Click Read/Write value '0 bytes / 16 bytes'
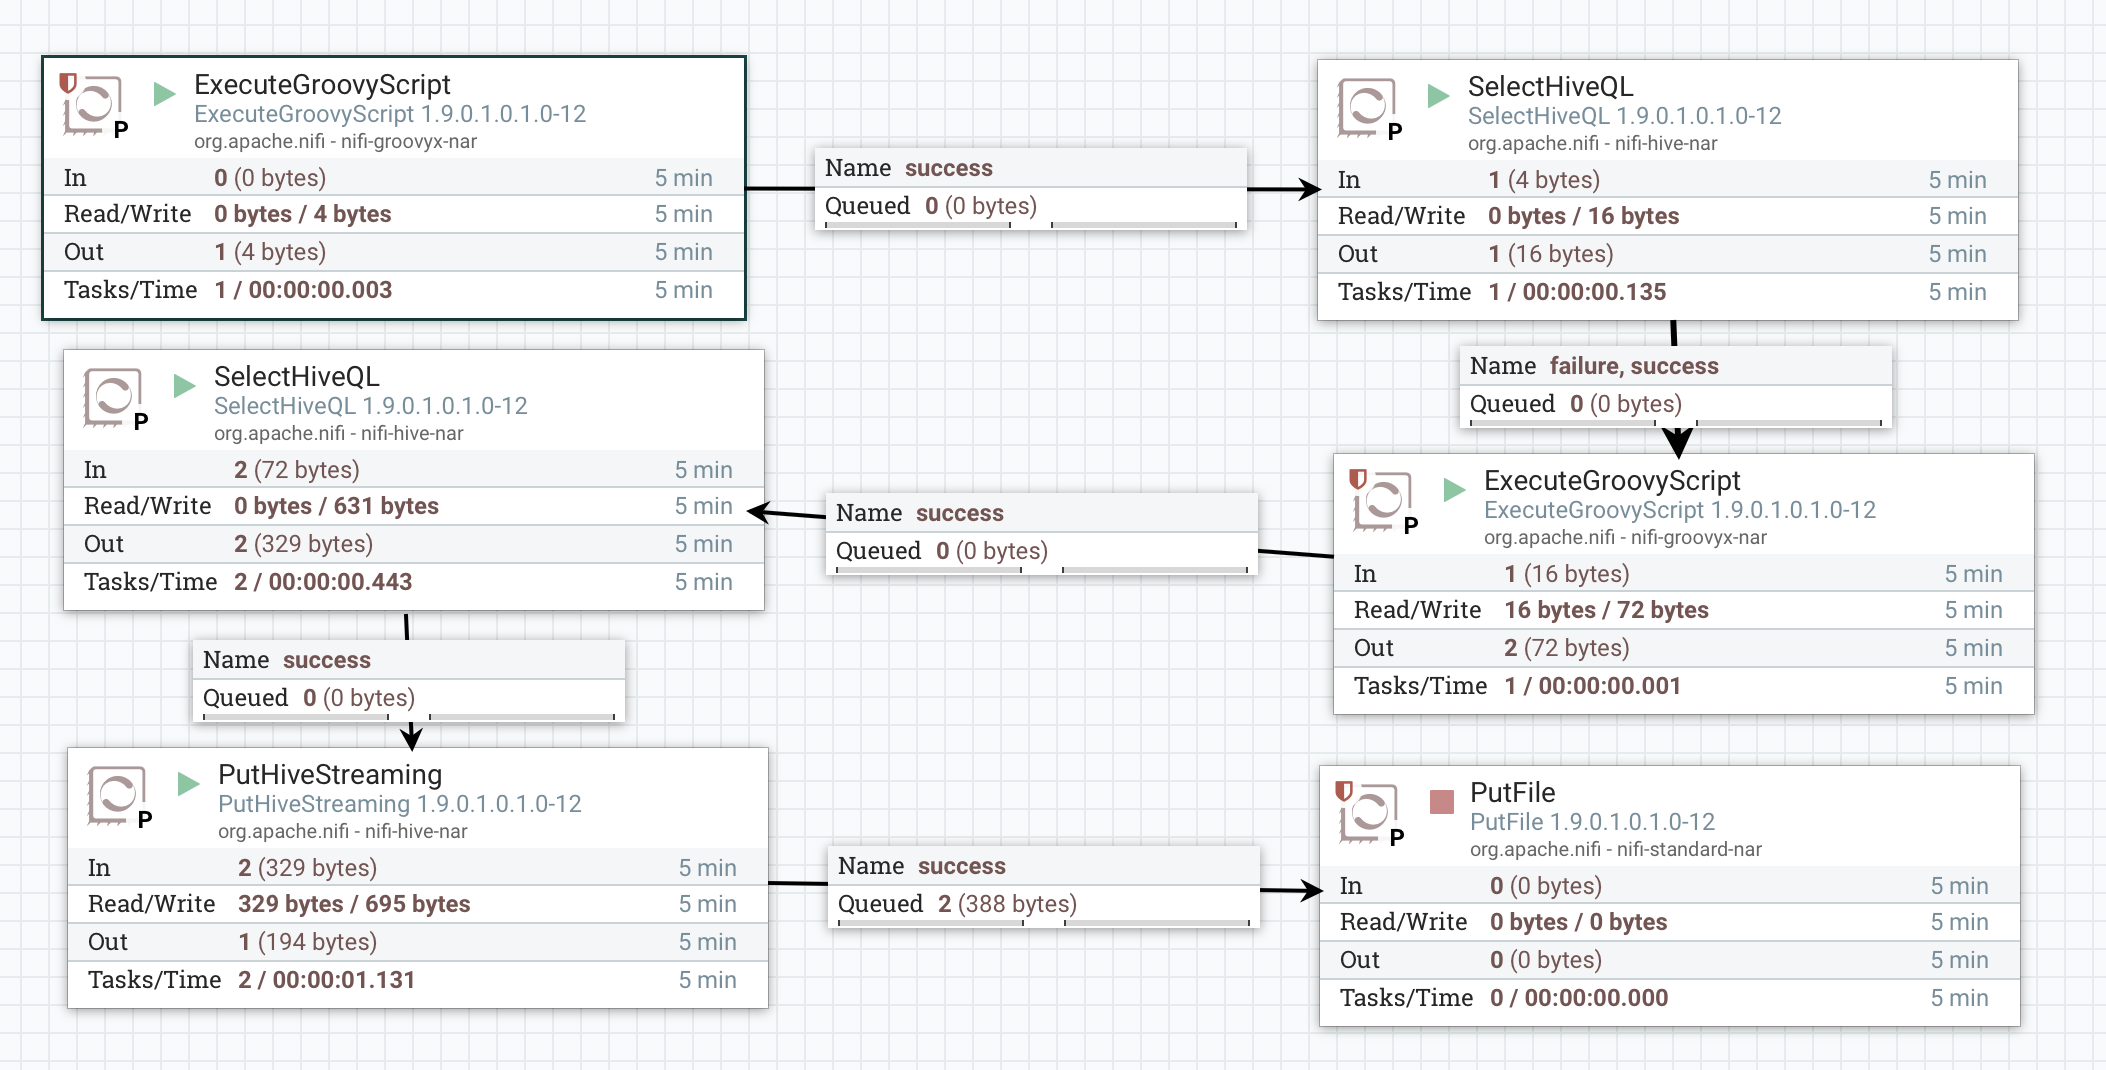The width and height of the screenshot is (2106, 1070). pyautogui.click(x=1583, y=216)
